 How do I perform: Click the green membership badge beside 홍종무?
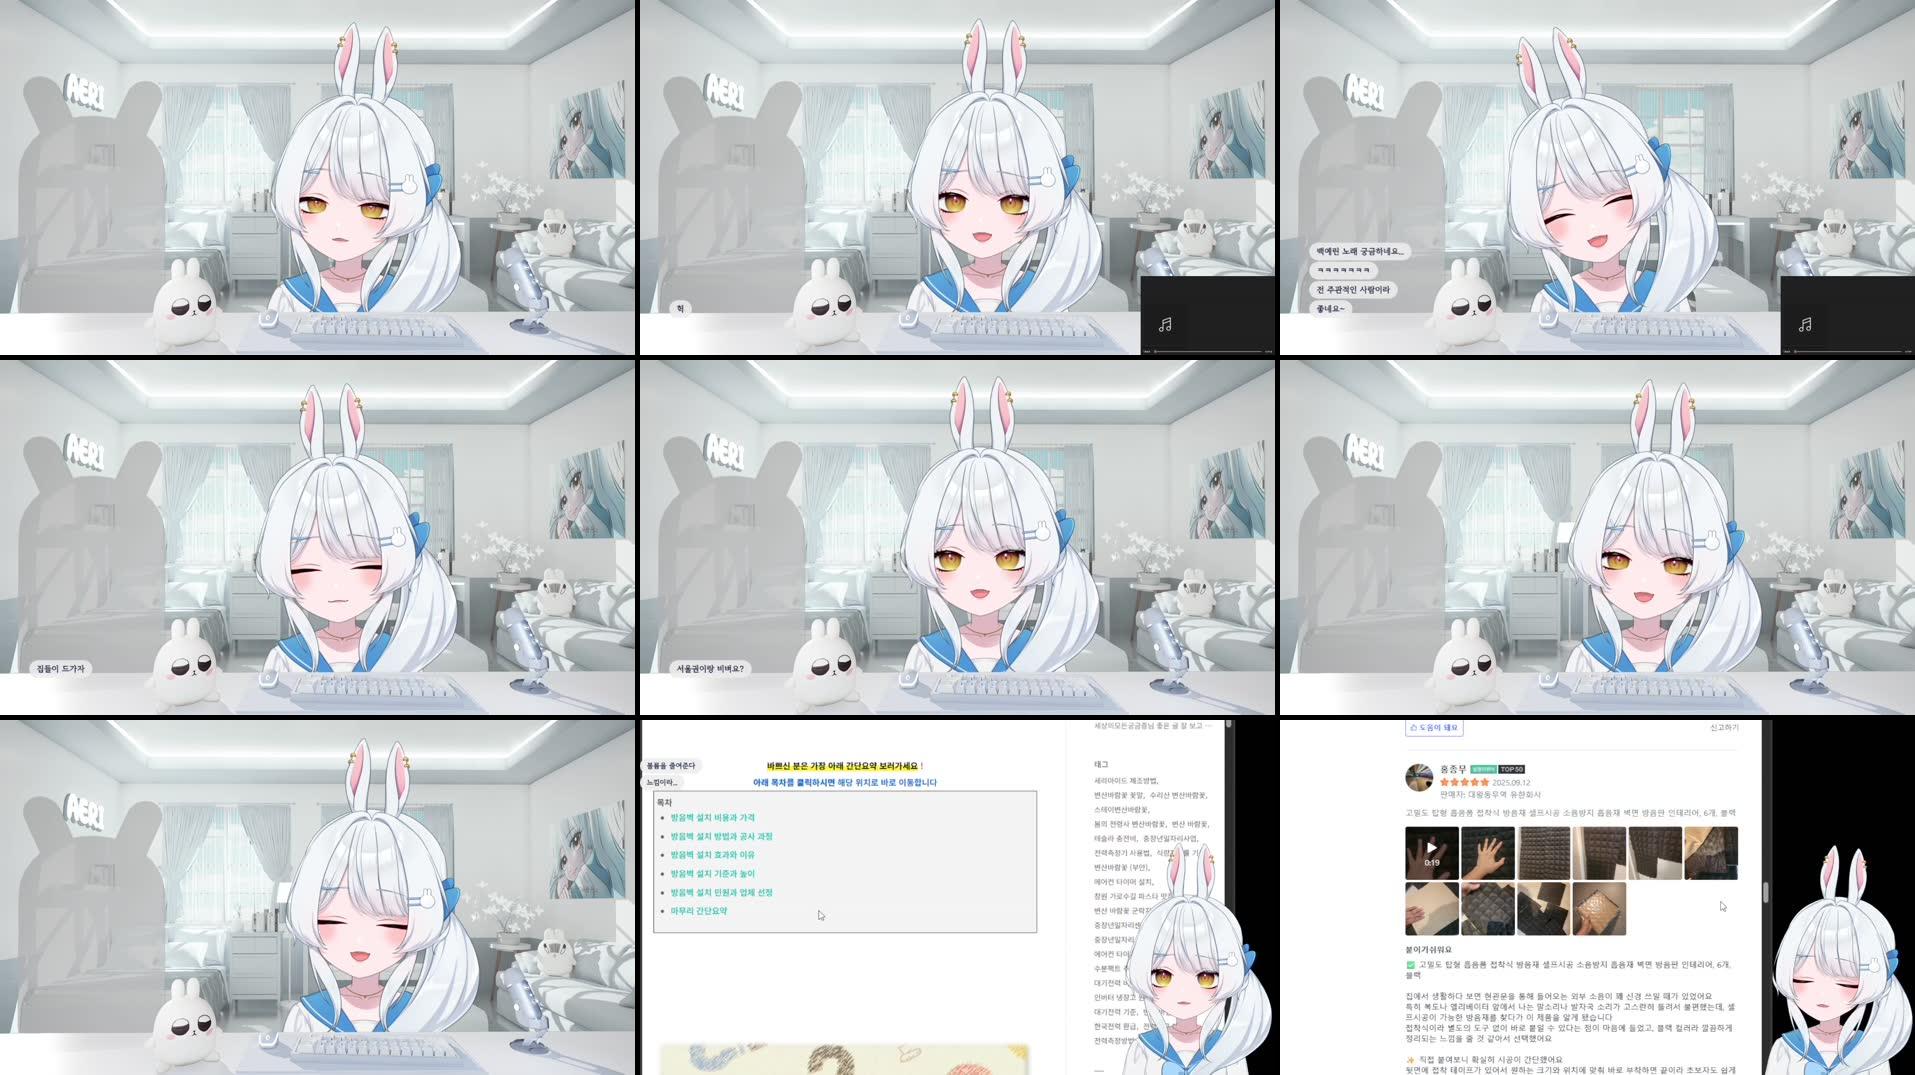1486,770
